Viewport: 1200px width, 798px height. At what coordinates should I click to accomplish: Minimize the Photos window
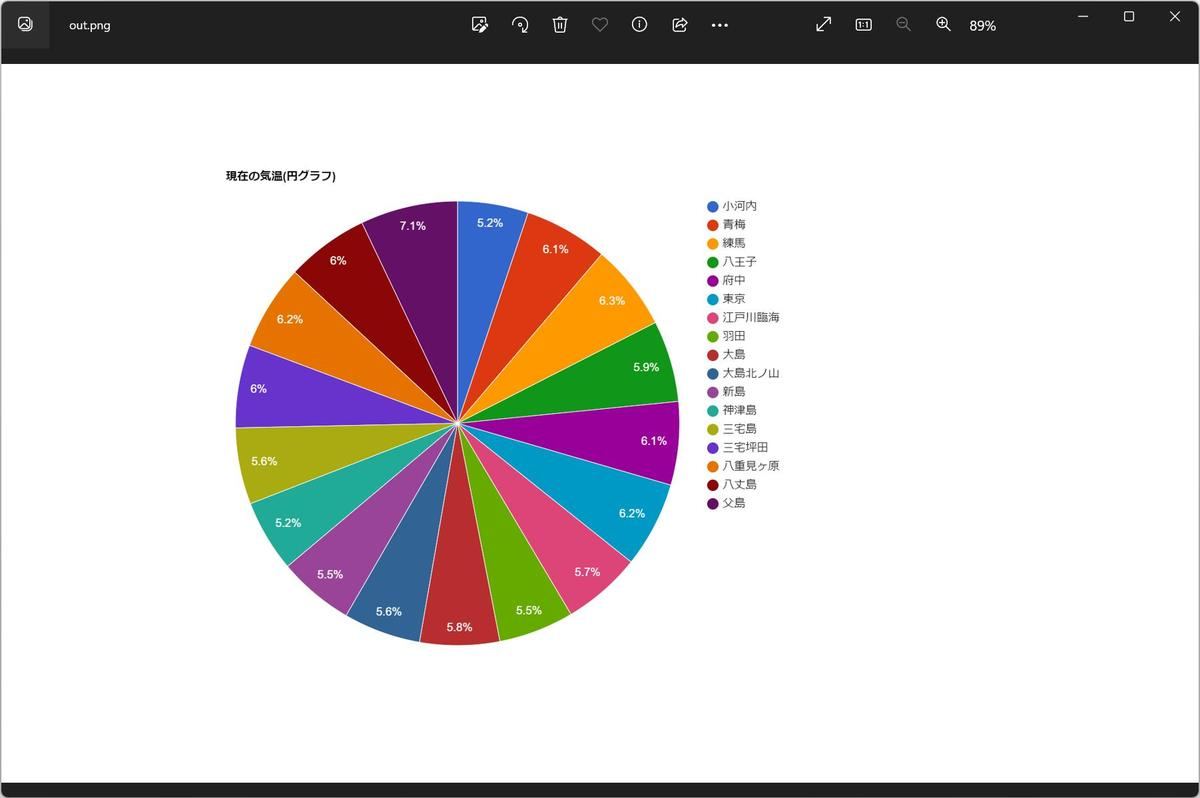pyautogui.click(x=1083, y=16)
